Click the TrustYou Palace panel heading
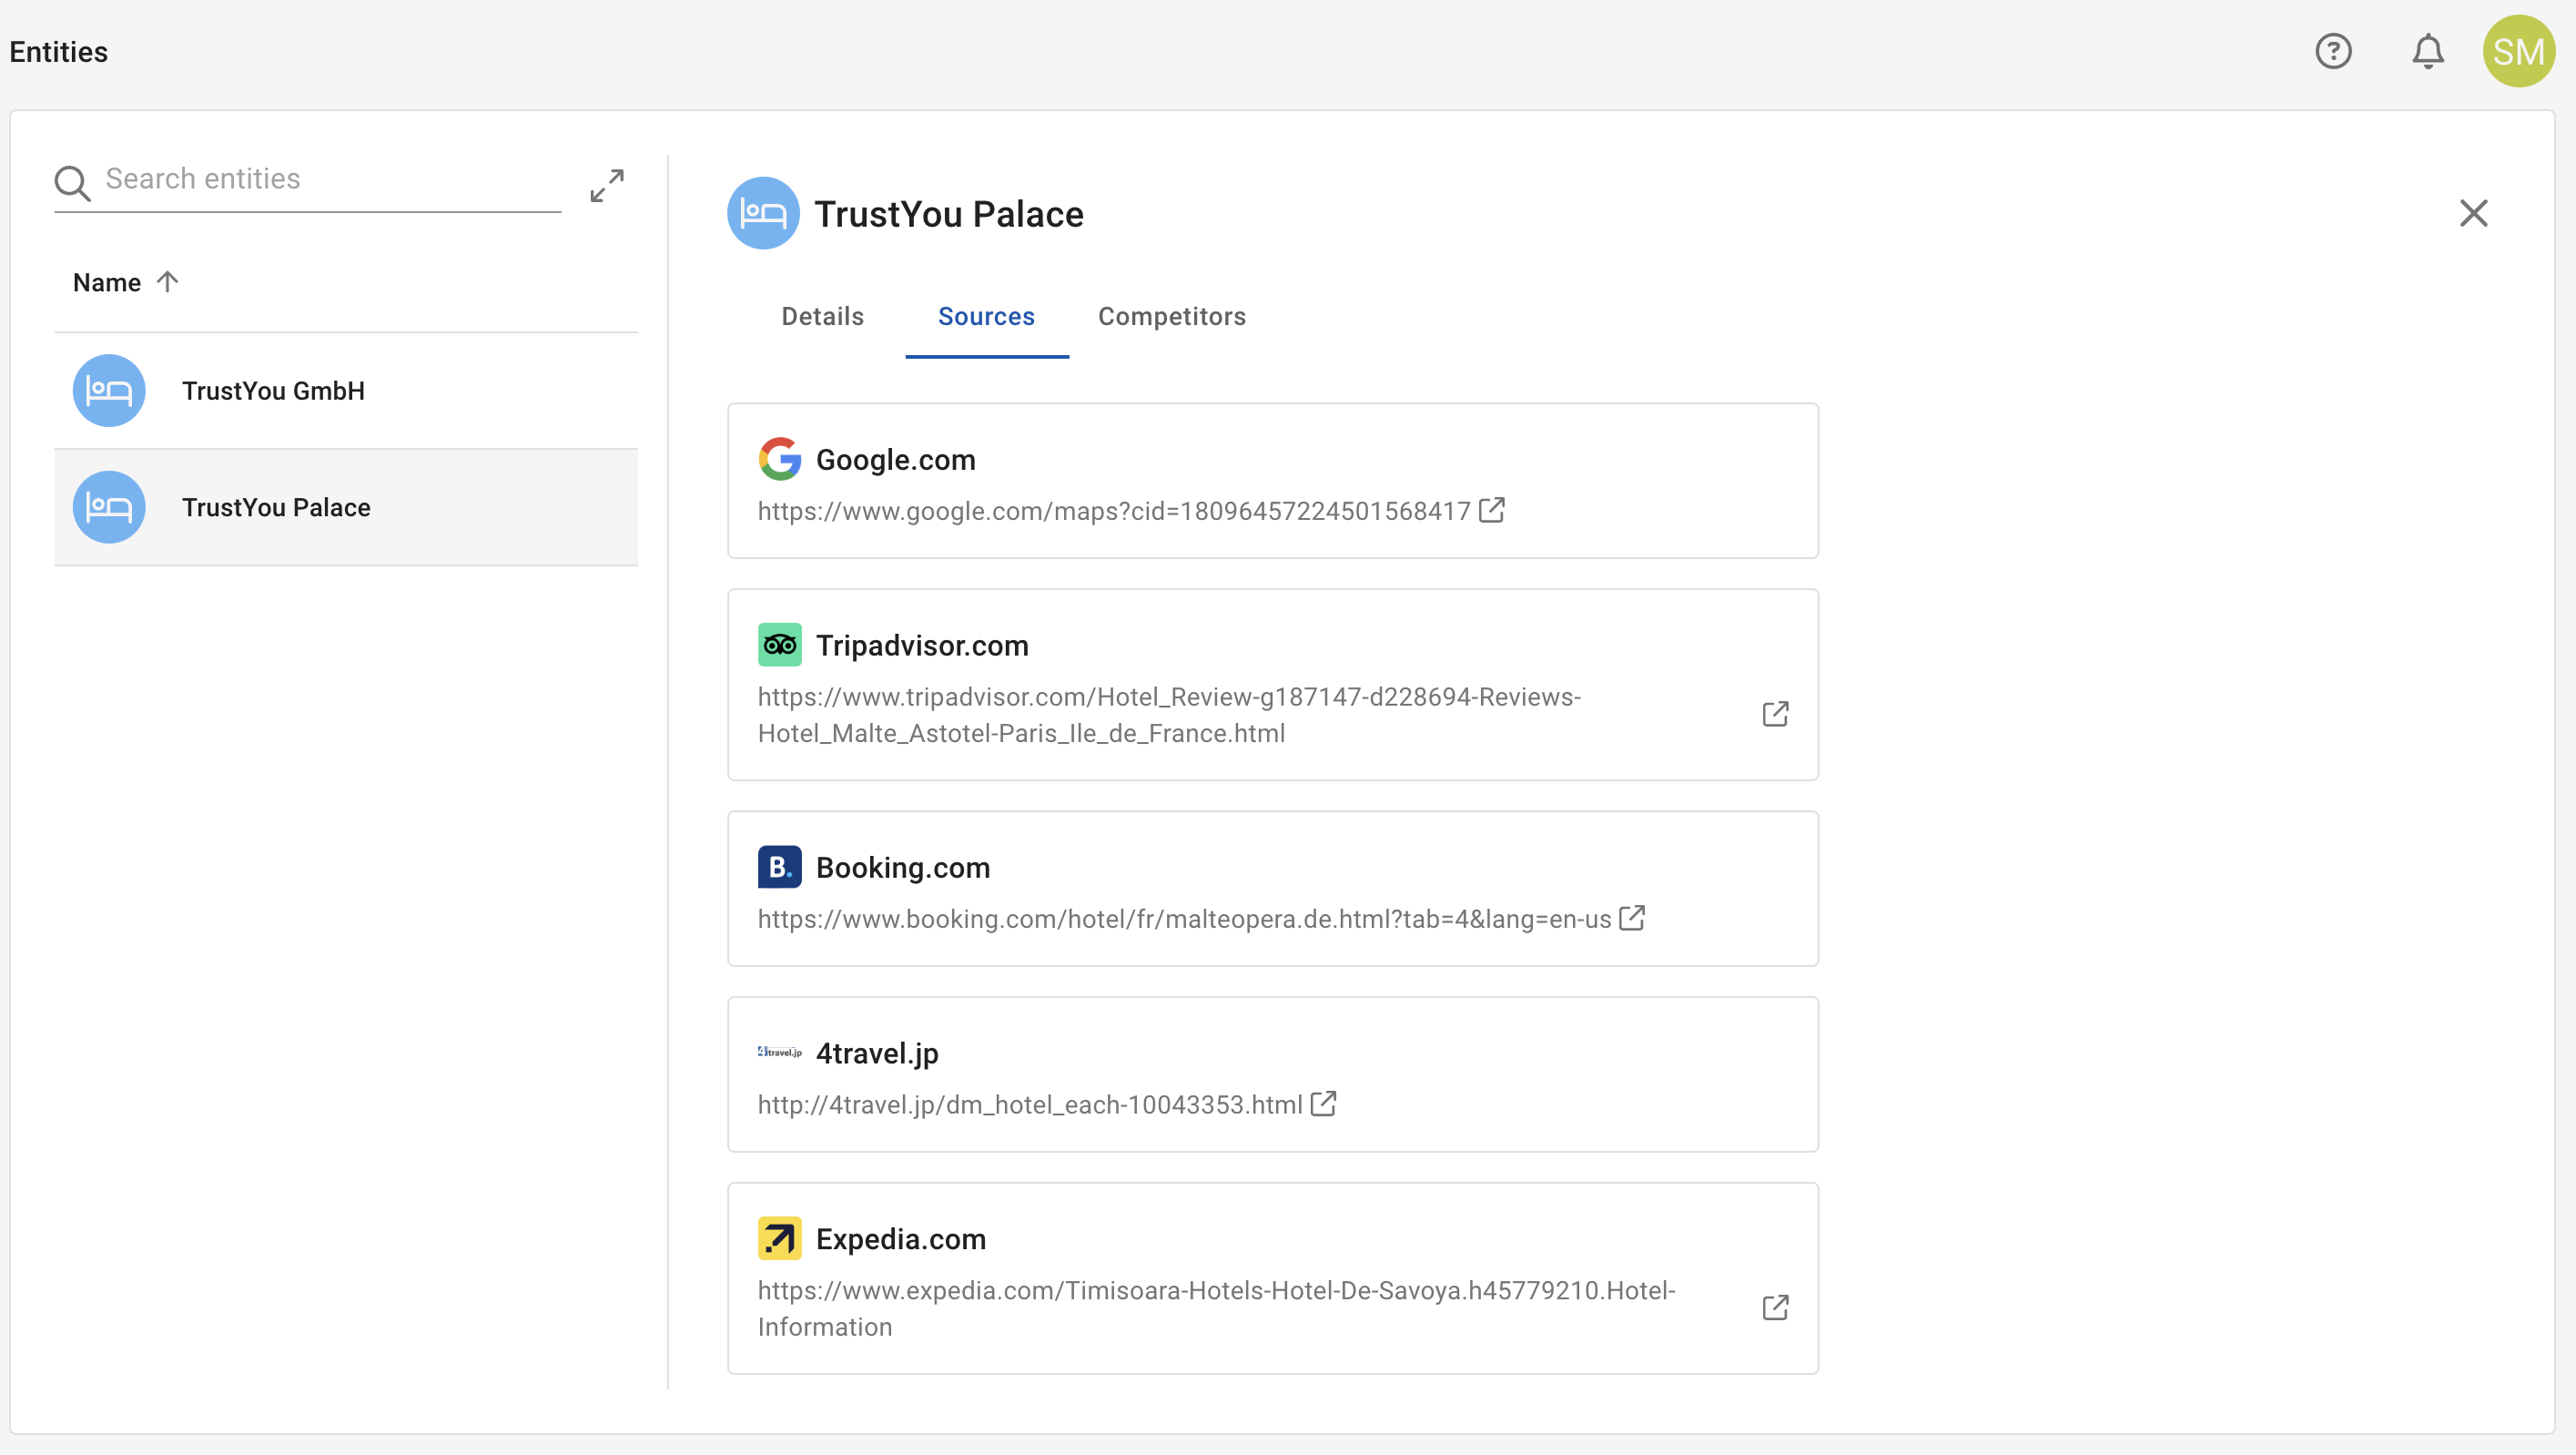 (x=949, y=214)
